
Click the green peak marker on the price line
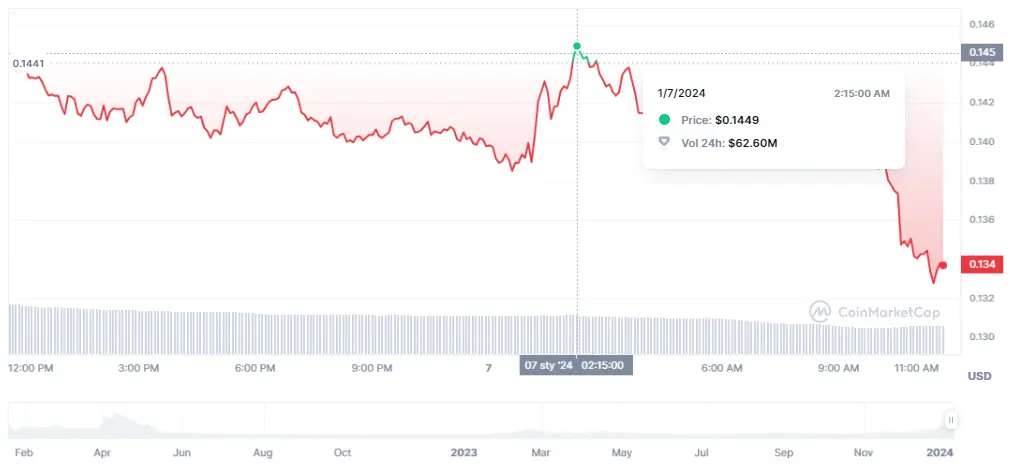coord(577,46)
